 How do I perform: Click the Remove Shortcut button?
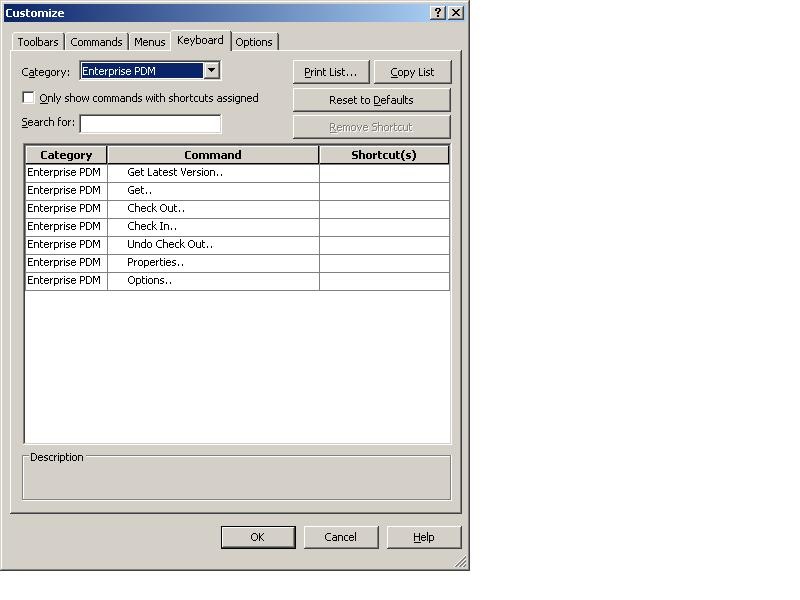371,127
